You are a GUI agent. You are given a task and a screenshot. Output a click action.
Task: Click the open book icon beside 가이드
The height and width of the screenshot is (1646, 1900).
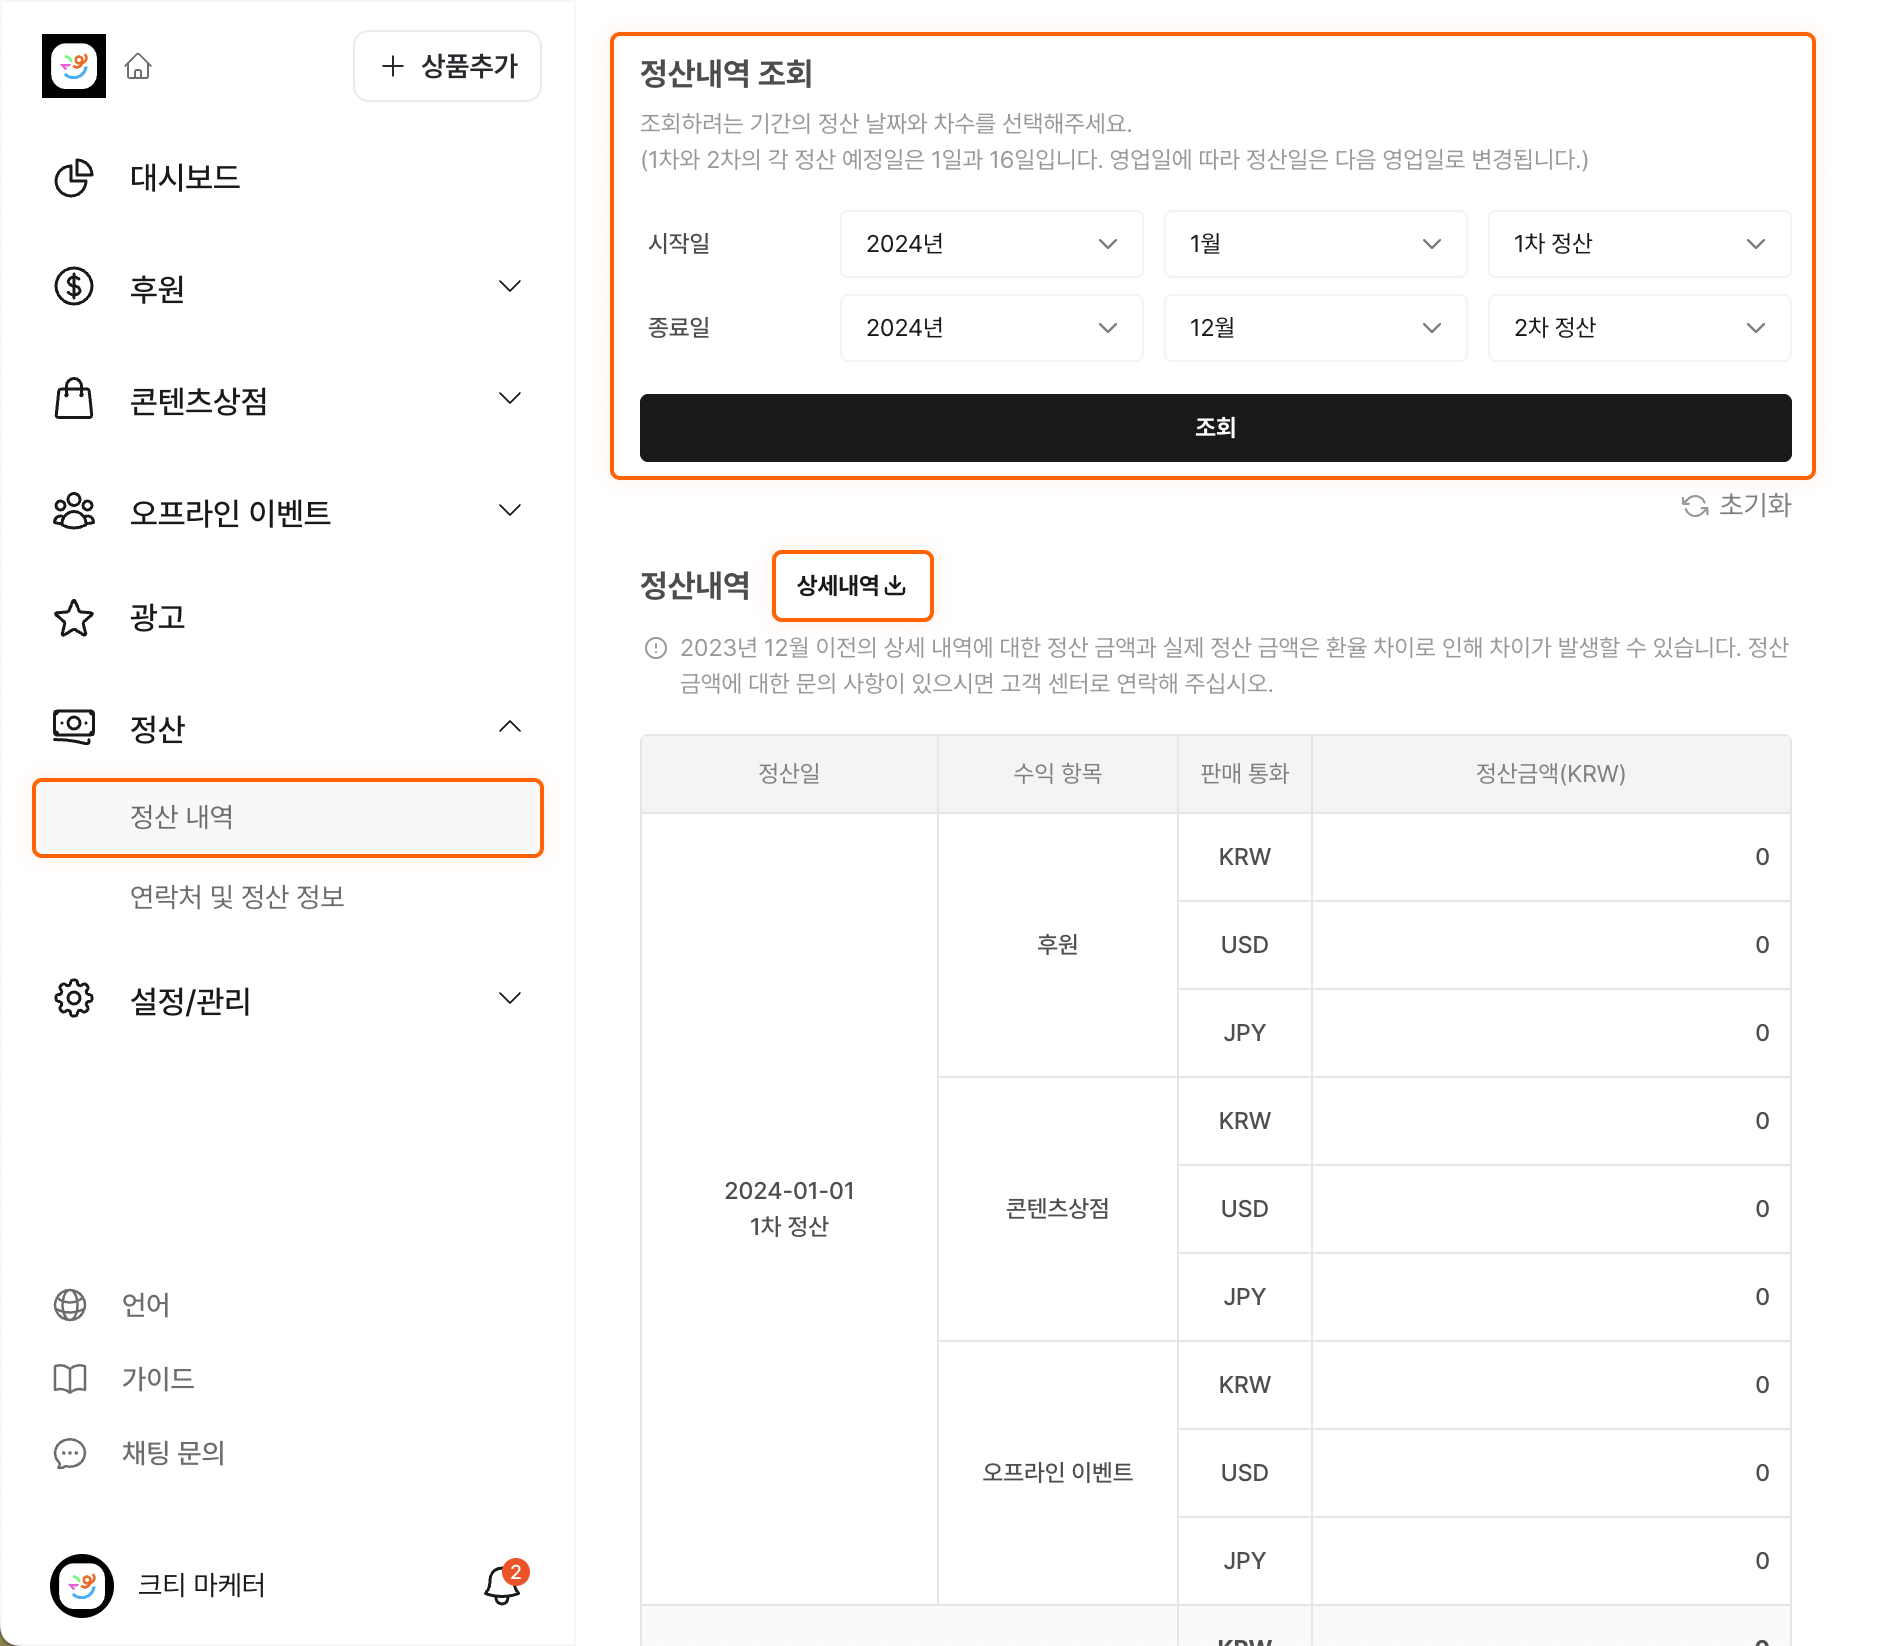coord(70,1379)
